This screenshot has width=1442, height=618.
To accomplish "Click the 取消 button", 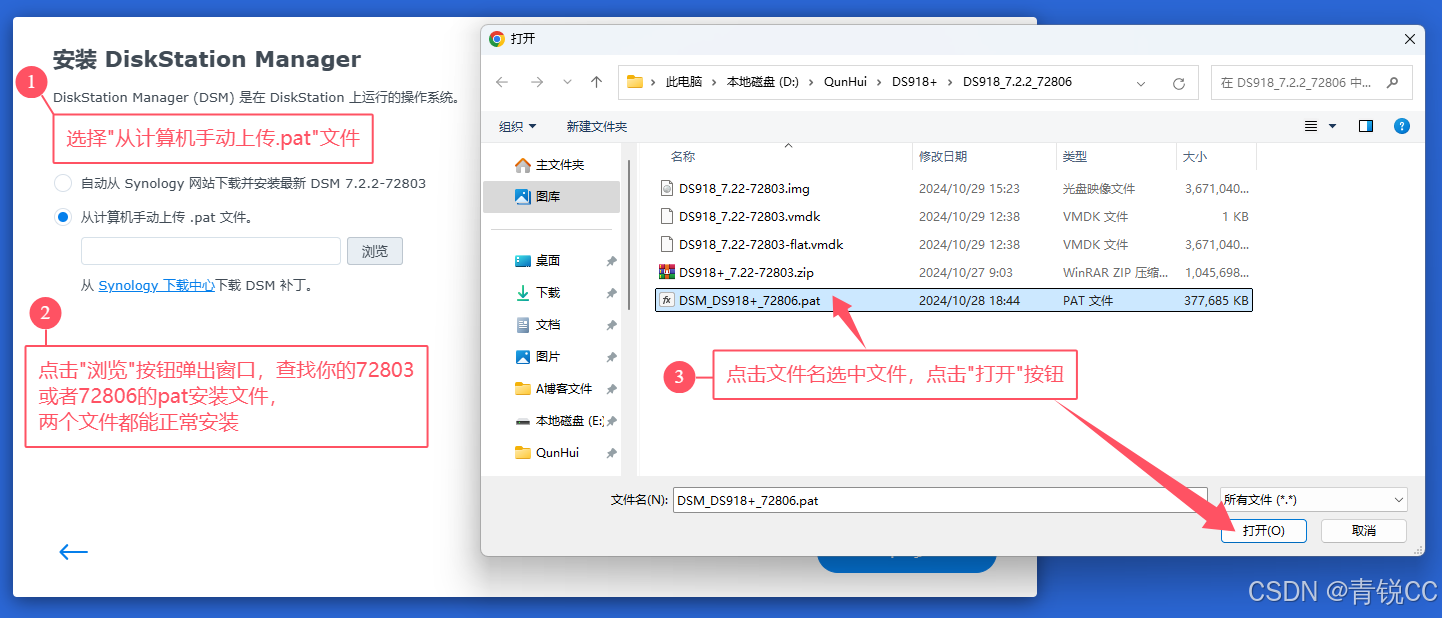I will click(1364, 531).
